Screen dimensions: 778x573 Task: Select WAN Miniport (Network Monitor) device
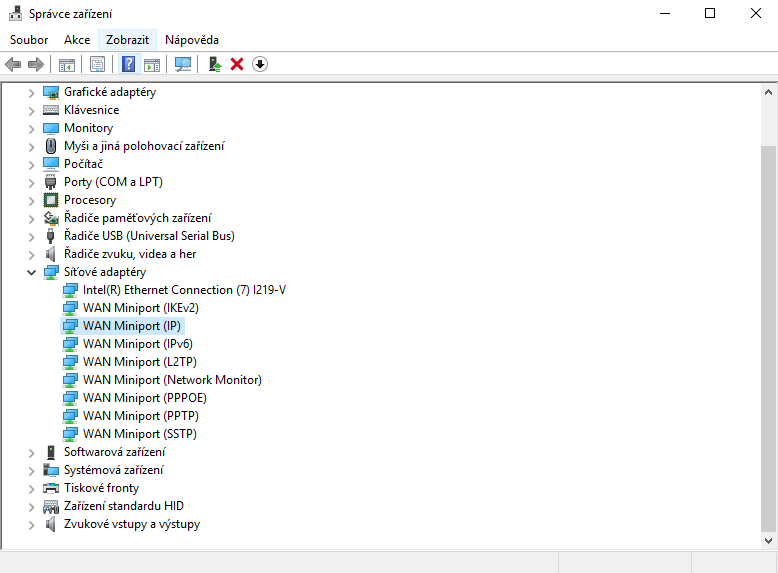pos(171,380)
